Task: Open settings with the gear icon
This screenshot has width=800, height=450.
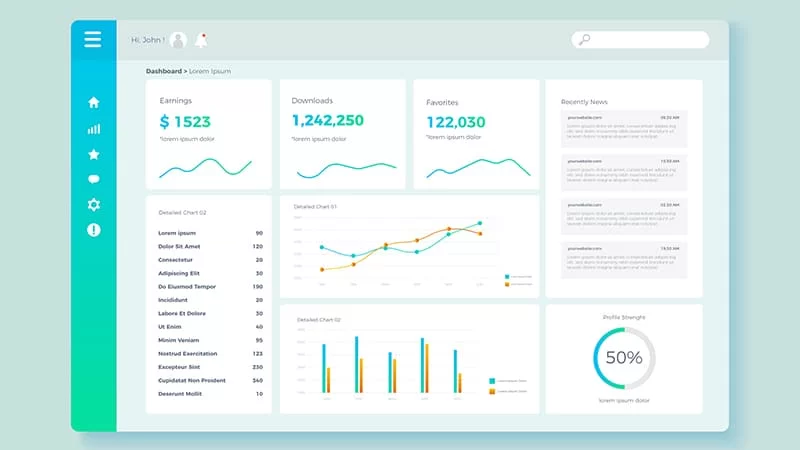Action: coord(93,205)
